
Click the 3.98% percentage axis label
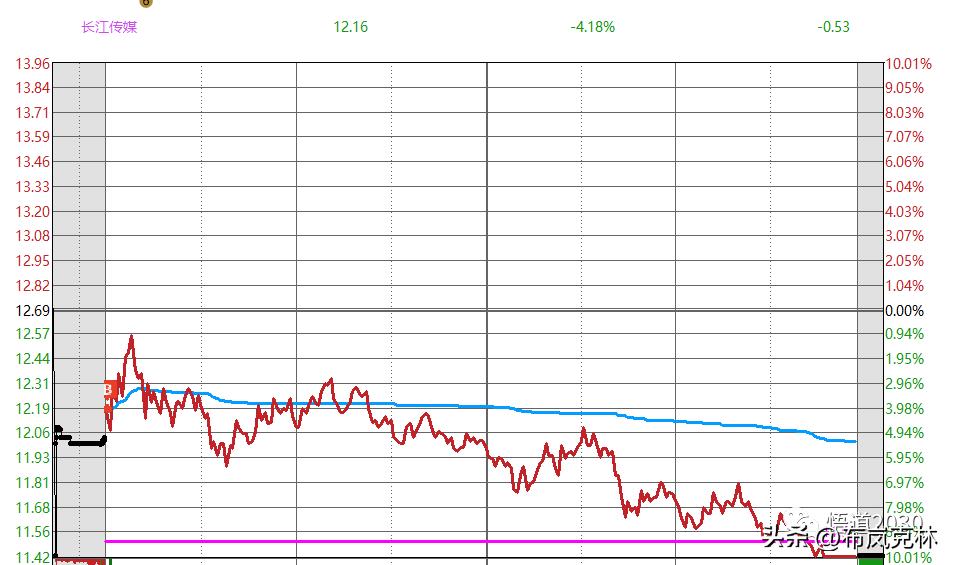(x=904, y=409)
